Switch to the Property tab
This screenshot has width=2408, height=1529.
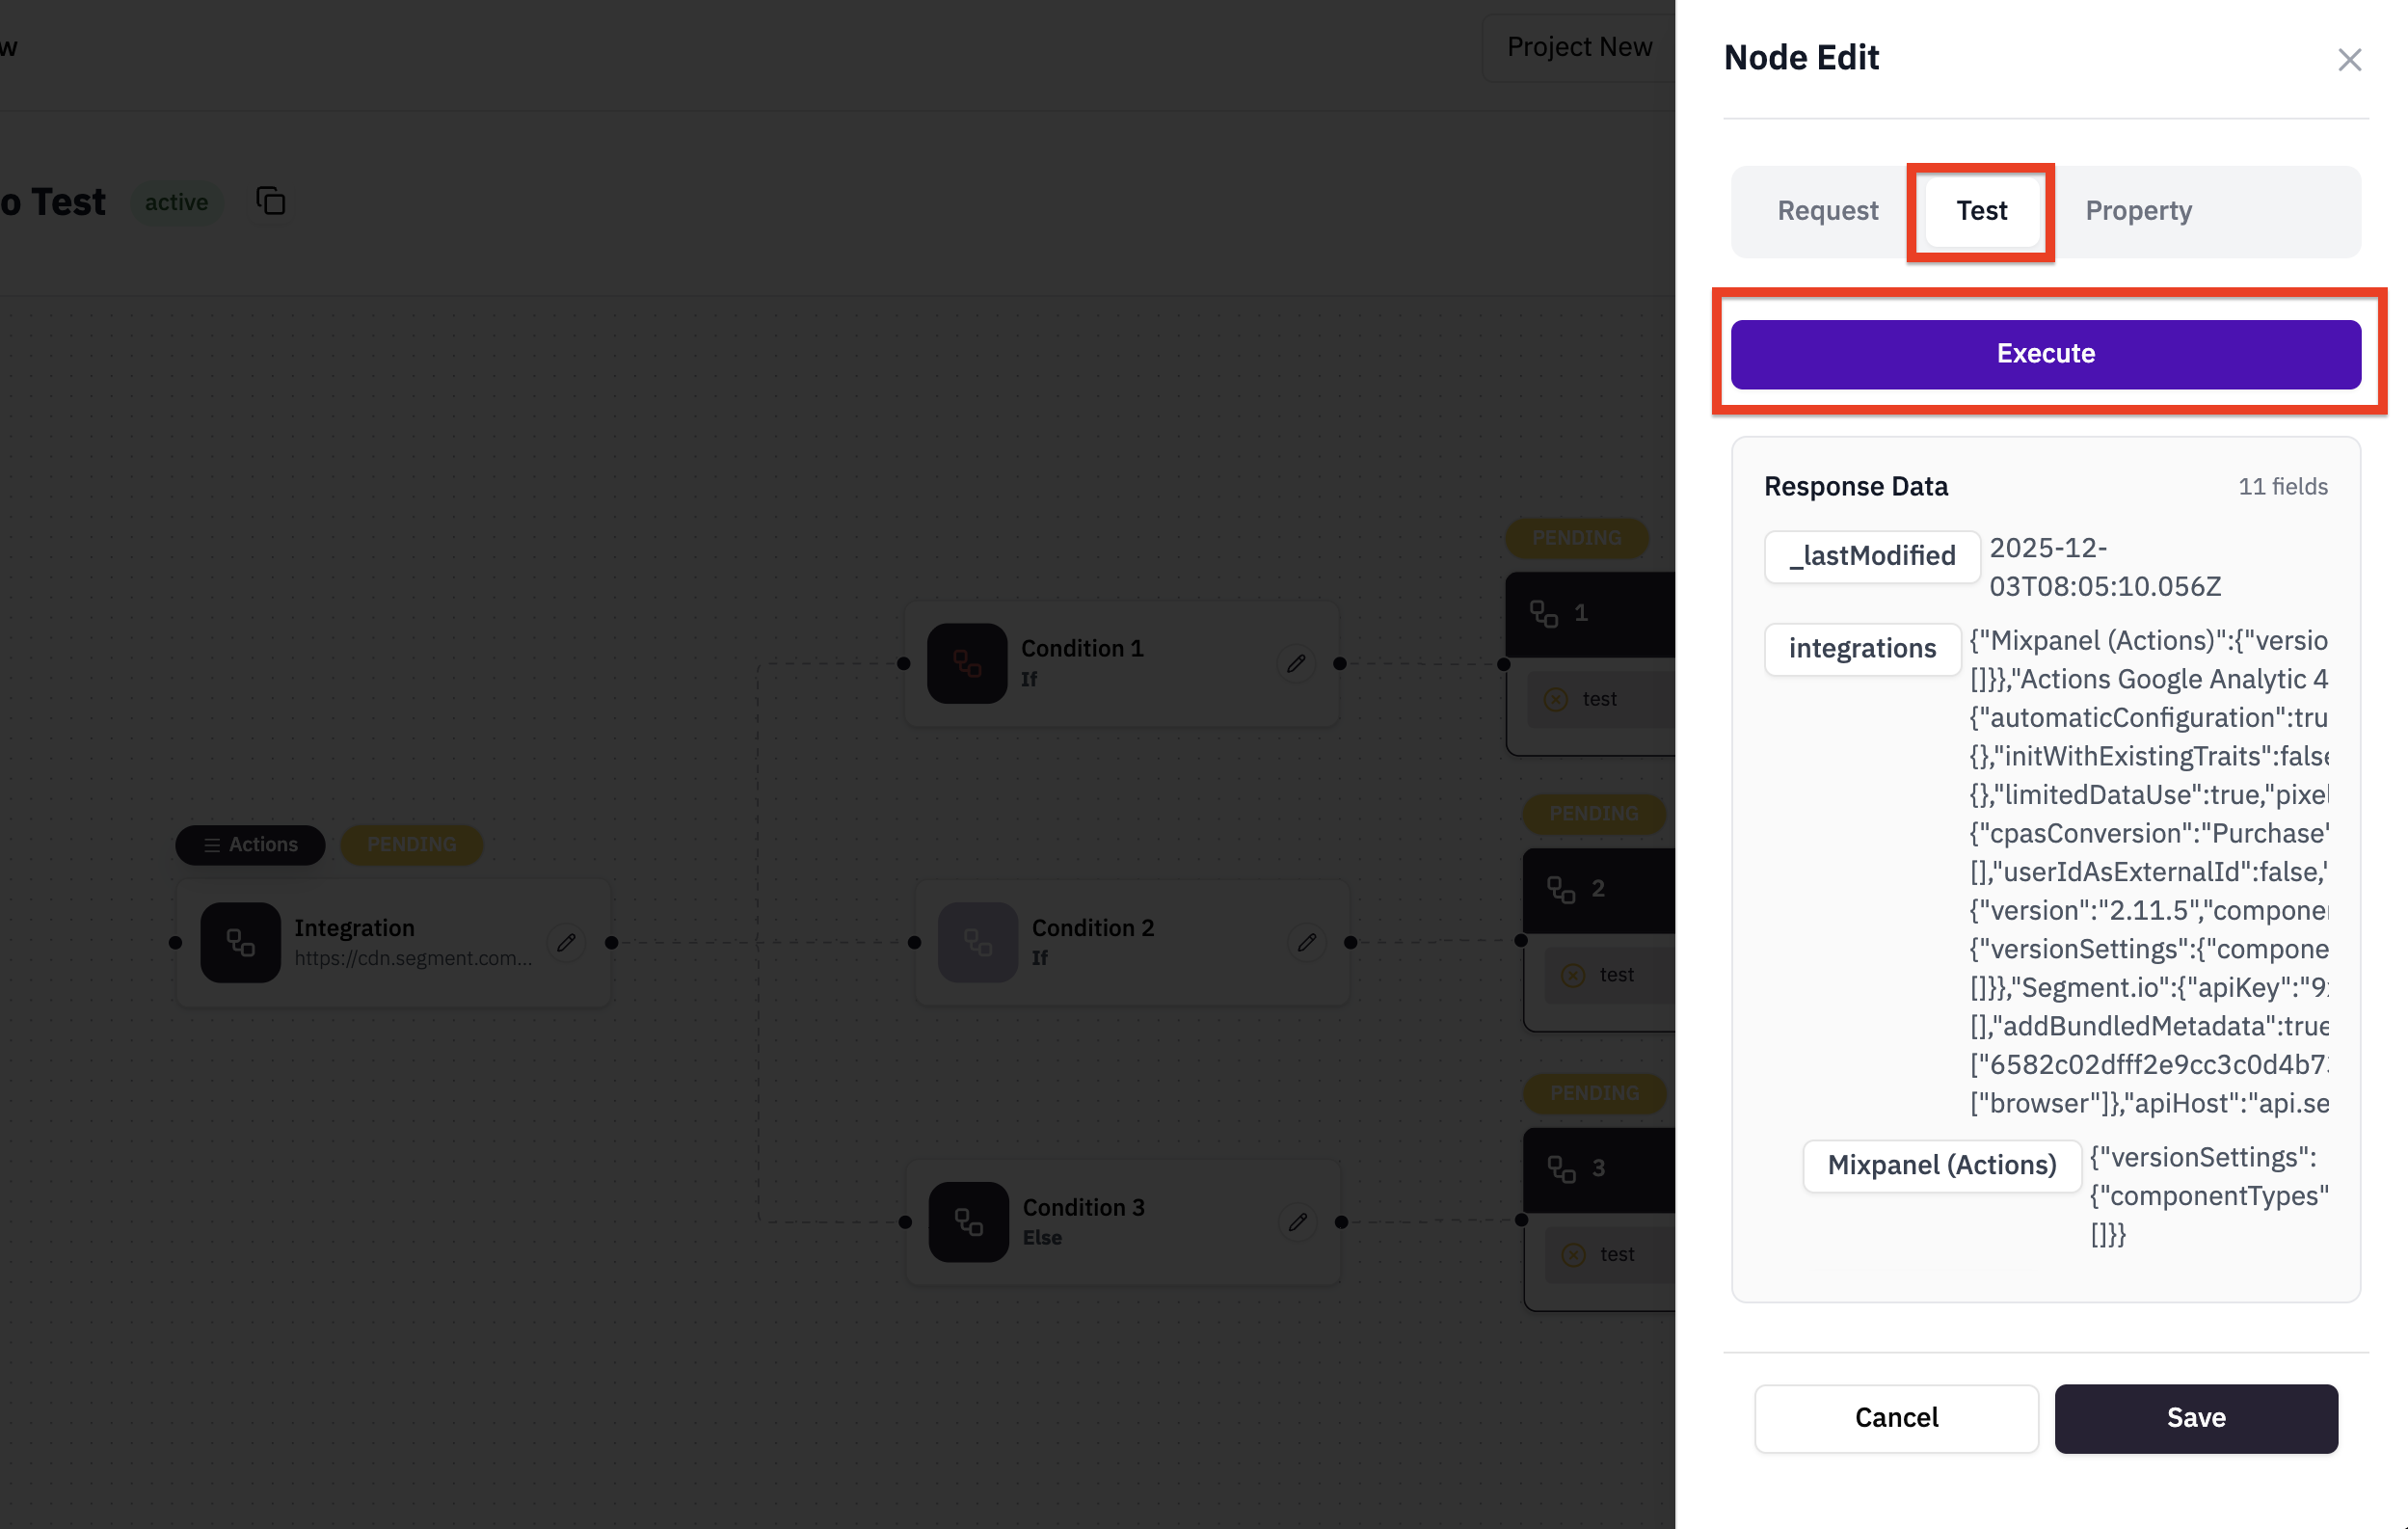2138,211
